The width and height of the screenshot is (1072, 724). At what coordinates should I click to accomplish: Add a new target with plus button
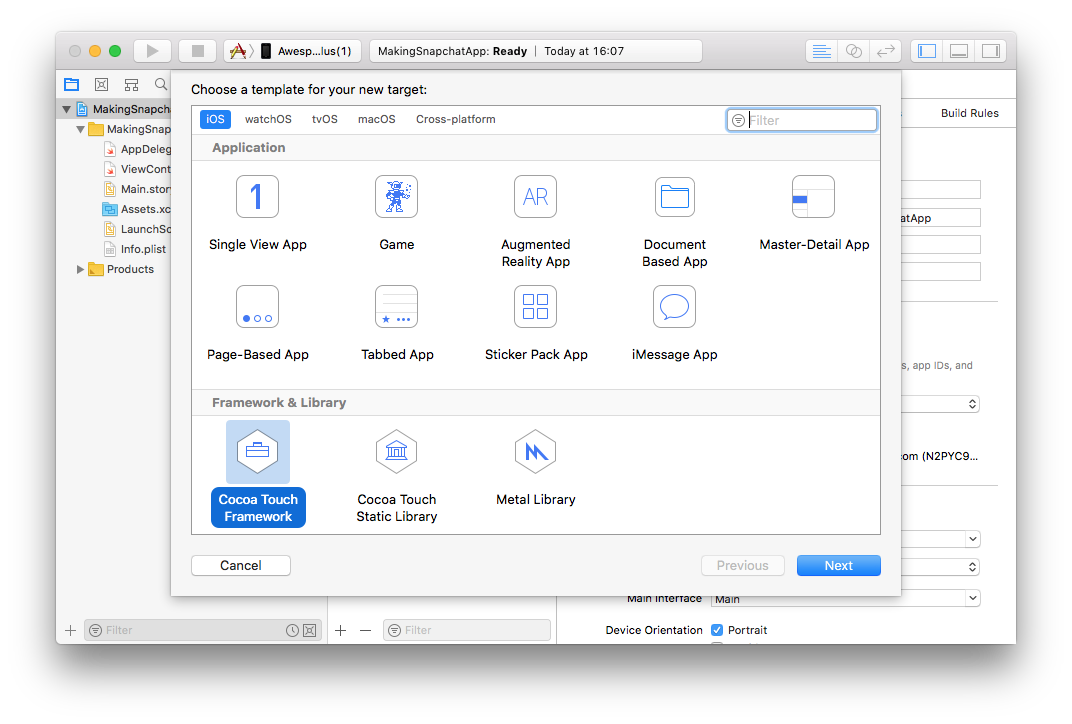(x=340, y=630)
